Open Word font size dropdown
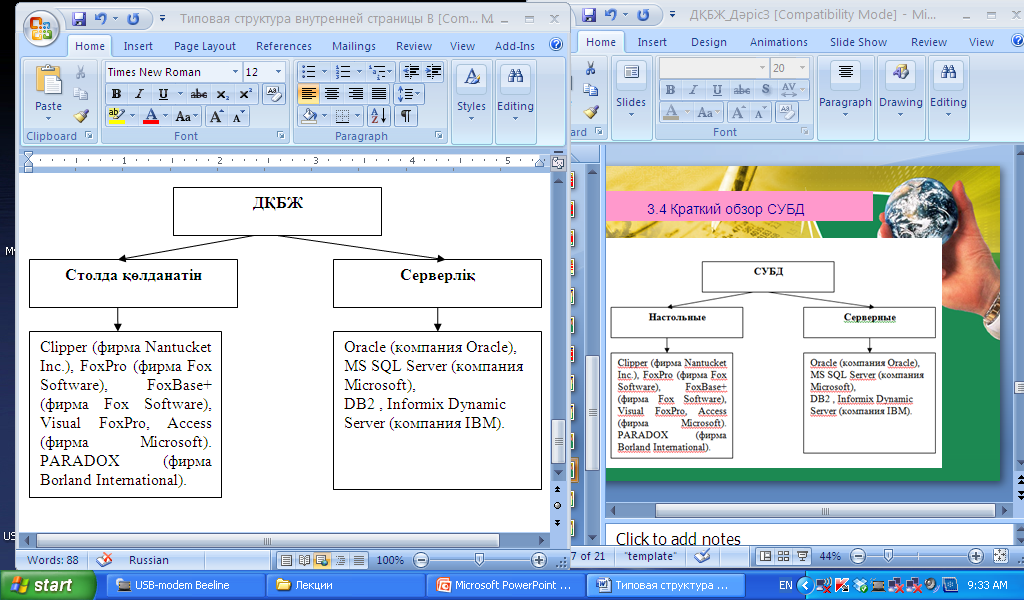This screenshot has width=1024, height=600. coord(279,72)
